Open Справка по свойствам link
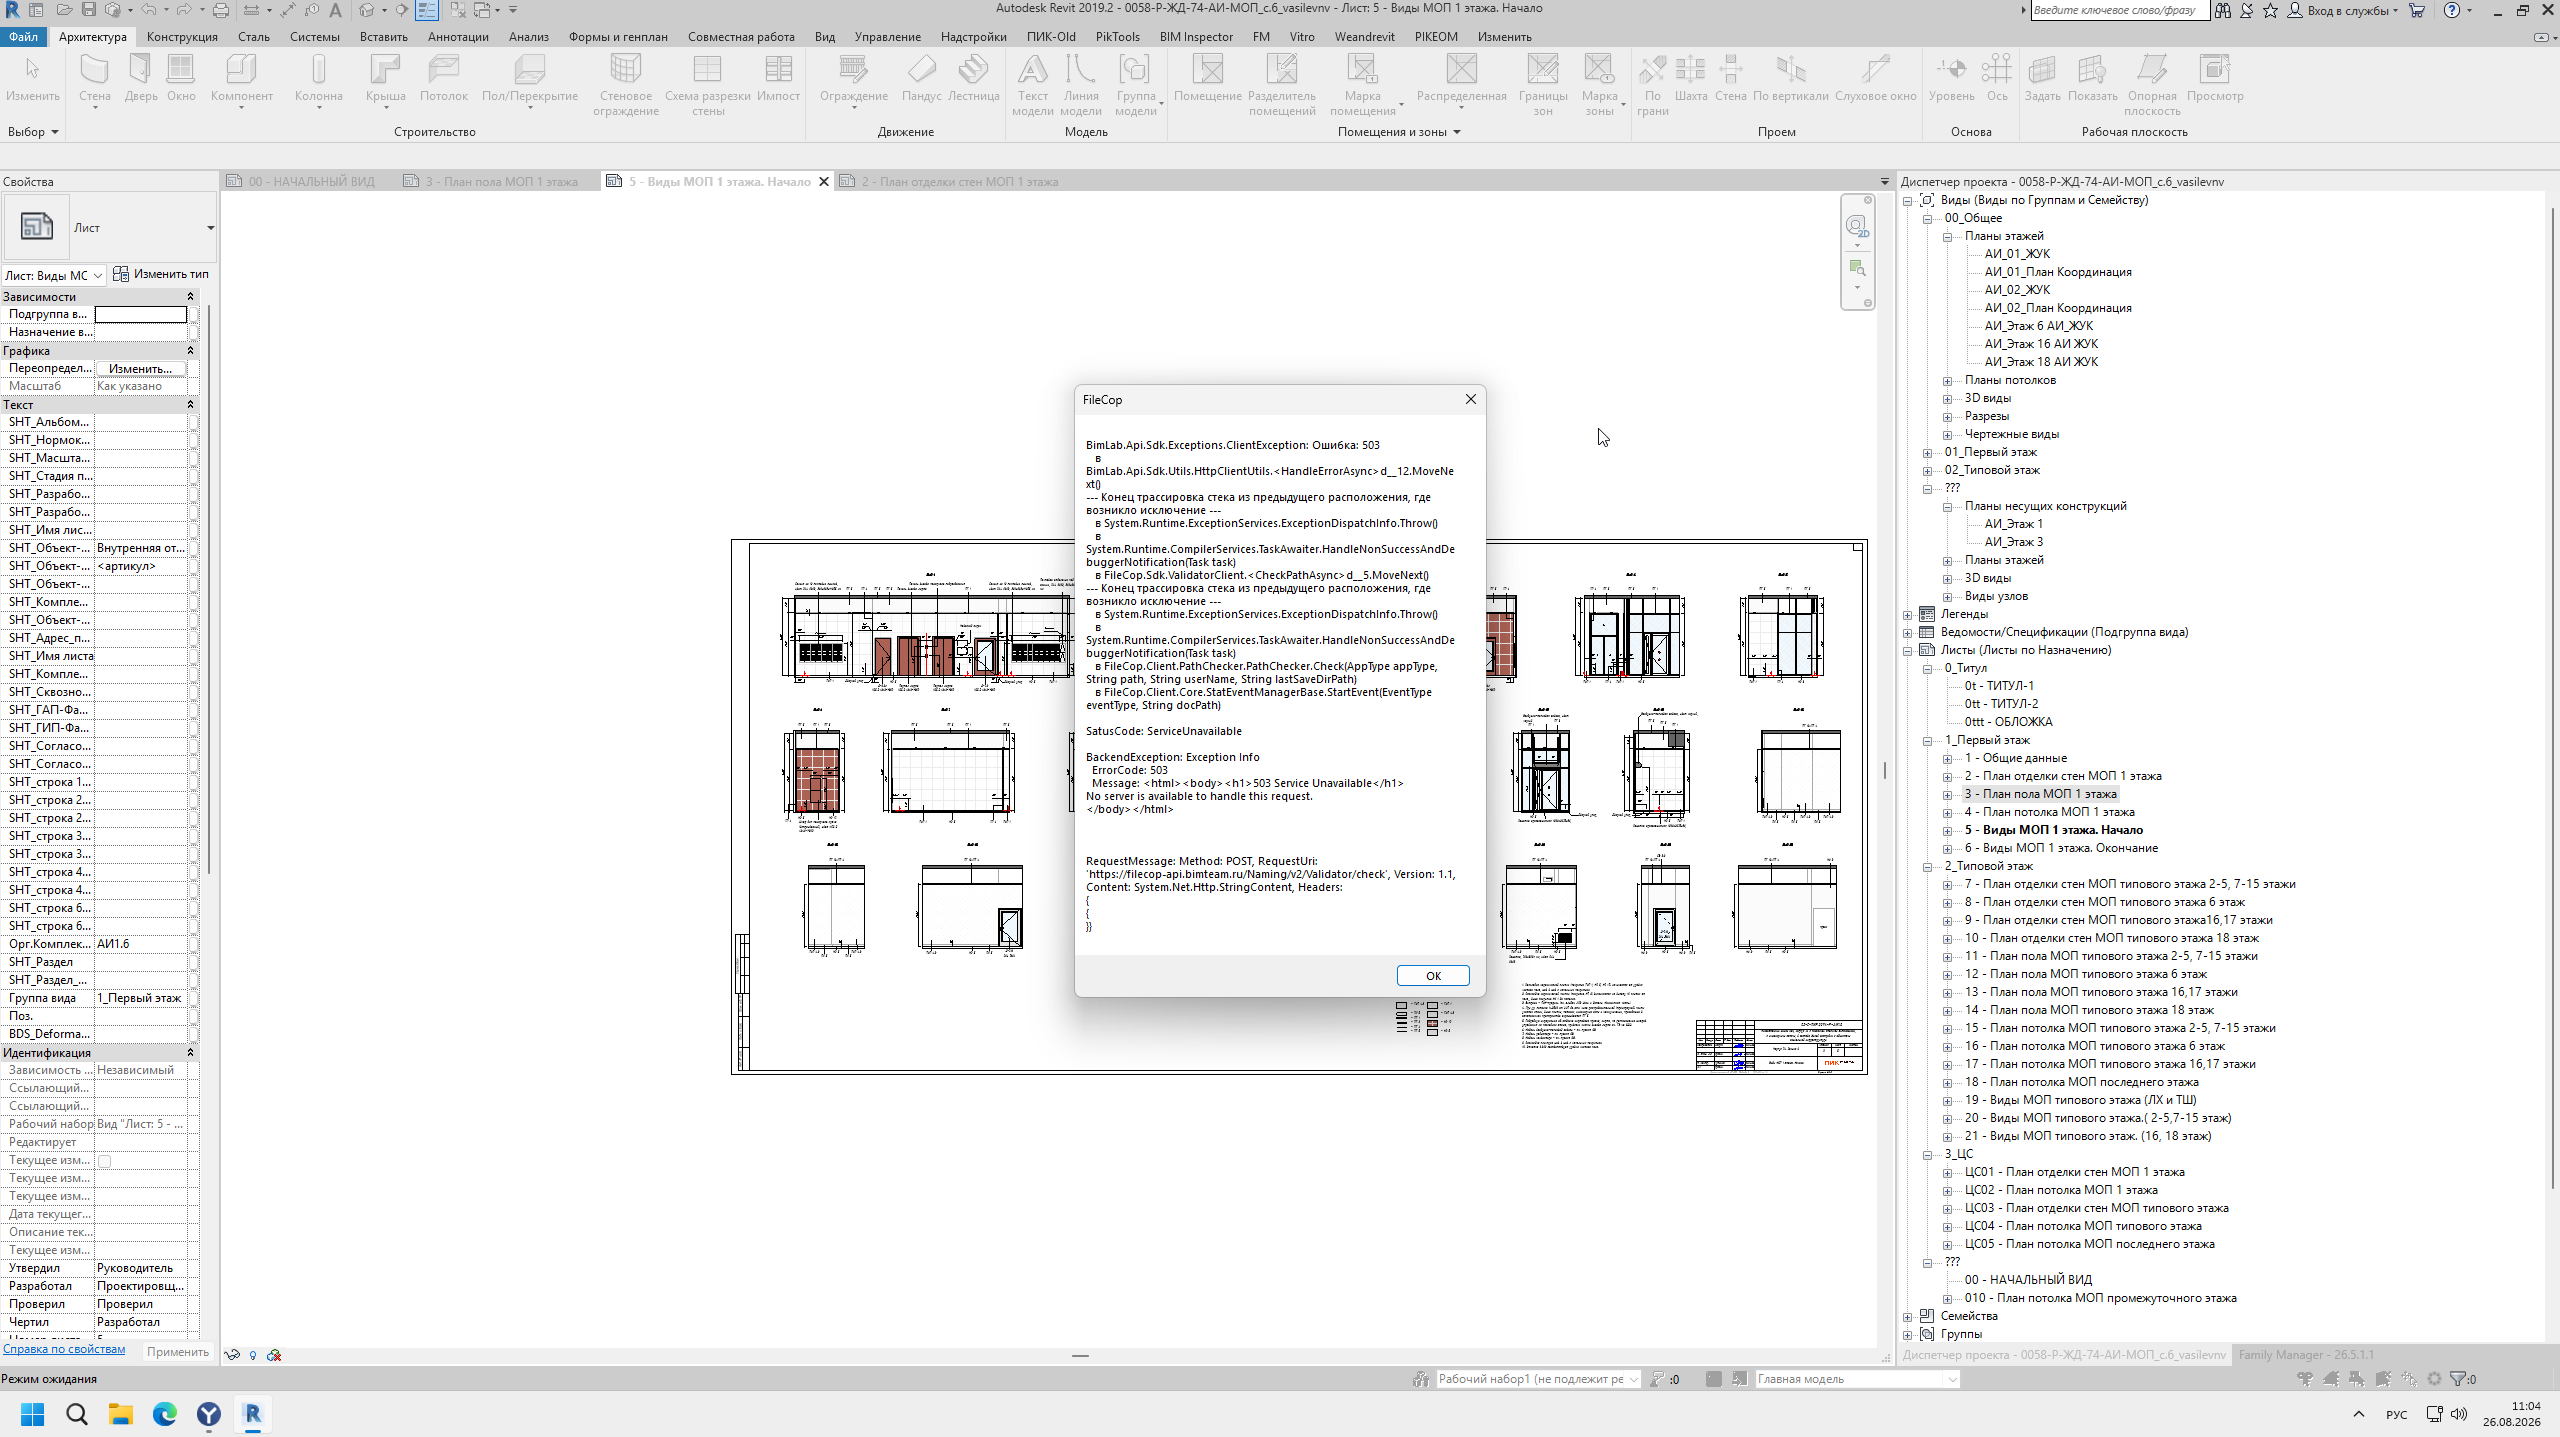This screenshot has width=2560, height=1437. coord(64,1350)
